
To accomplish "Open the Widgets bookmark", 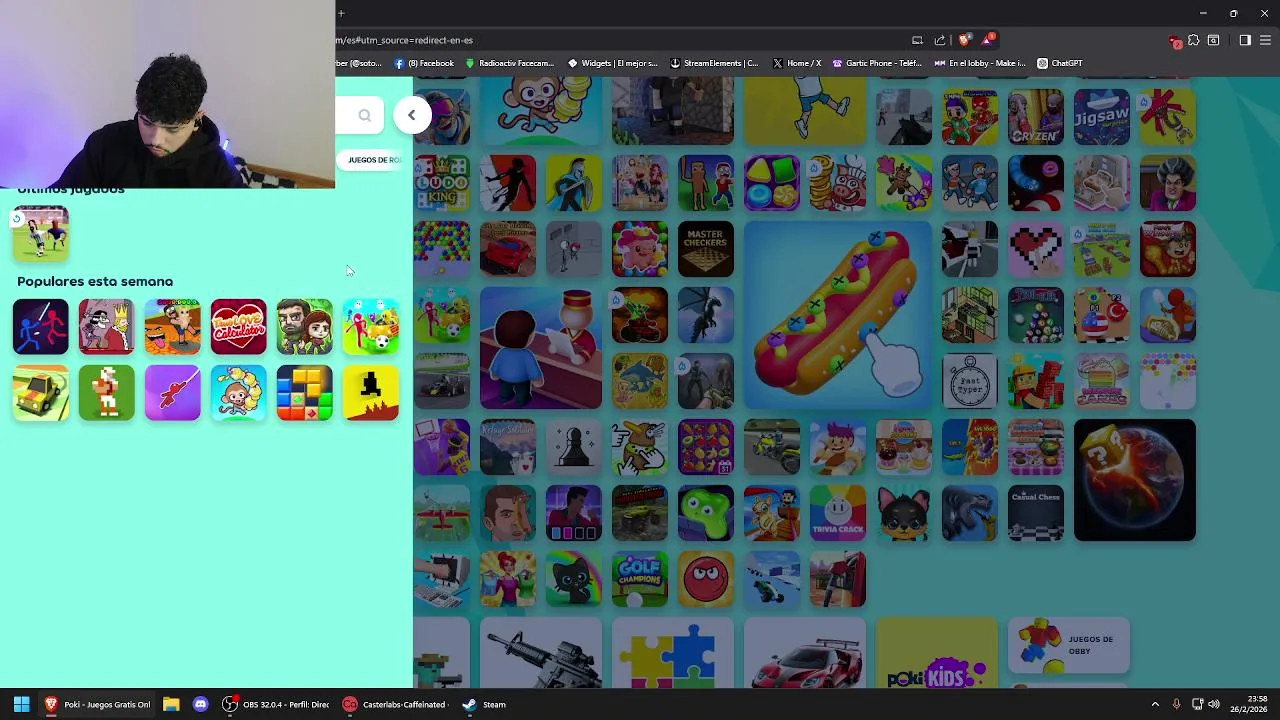I will point(612,63).
